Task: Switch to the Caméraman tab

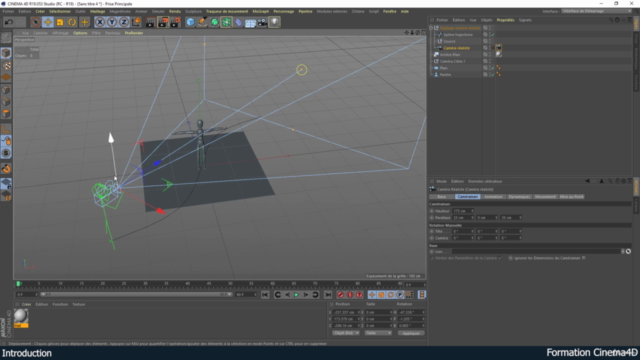Action: (468, 197)
